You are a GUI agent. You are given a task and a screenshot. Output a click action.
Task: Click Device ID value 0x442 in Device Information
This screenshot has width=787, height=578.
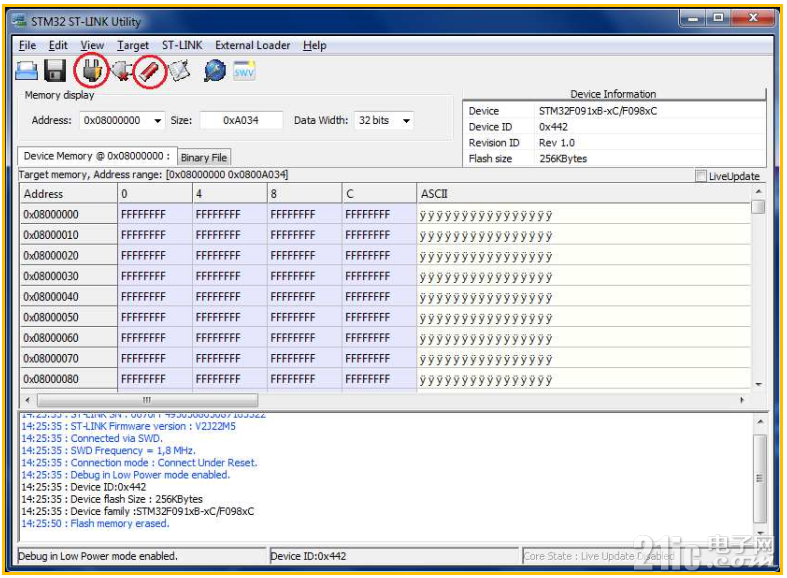(x=553, y=127)
